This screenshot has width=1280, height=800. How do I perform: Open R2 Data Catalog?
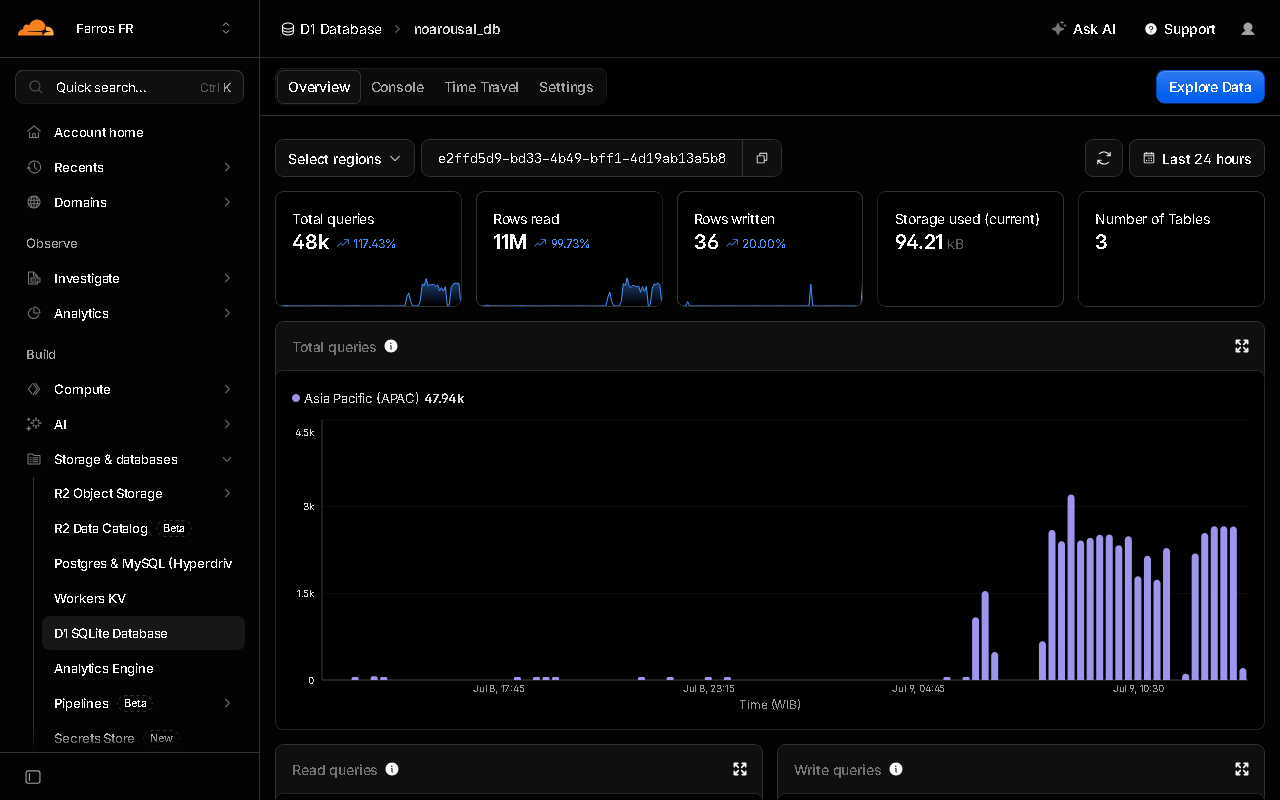coord(101,528)
